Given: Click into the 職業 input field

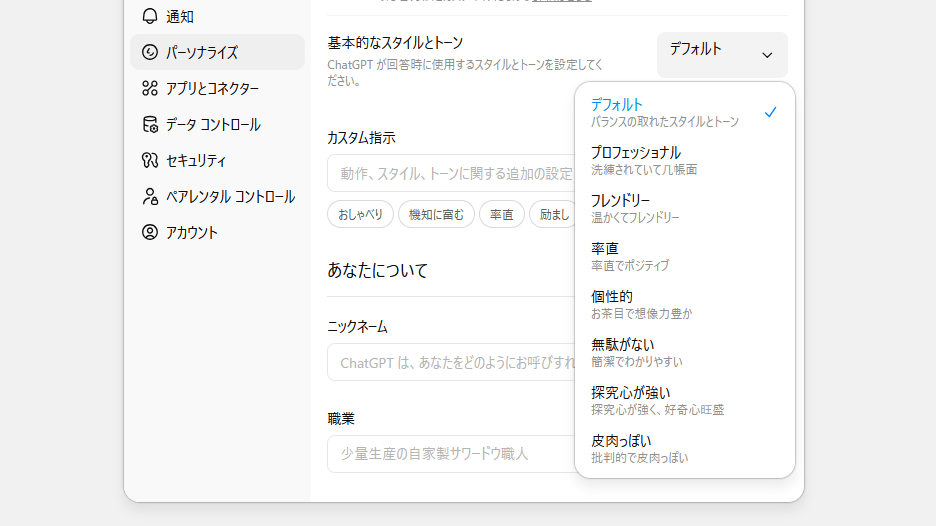Looking at the screenshot, I should click(452, 453).
